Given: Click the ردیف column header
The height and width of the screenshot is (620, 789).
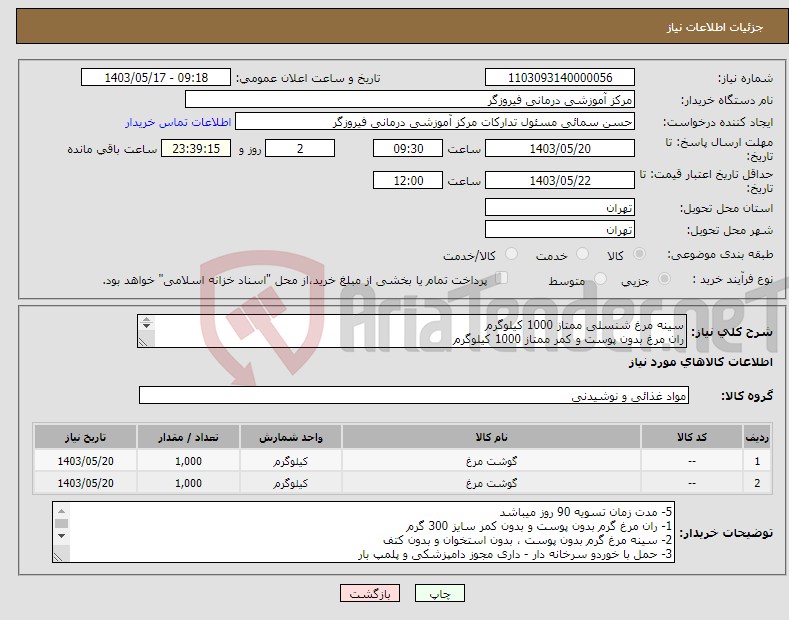Looking at the screenshot, I should coord(757,437).
